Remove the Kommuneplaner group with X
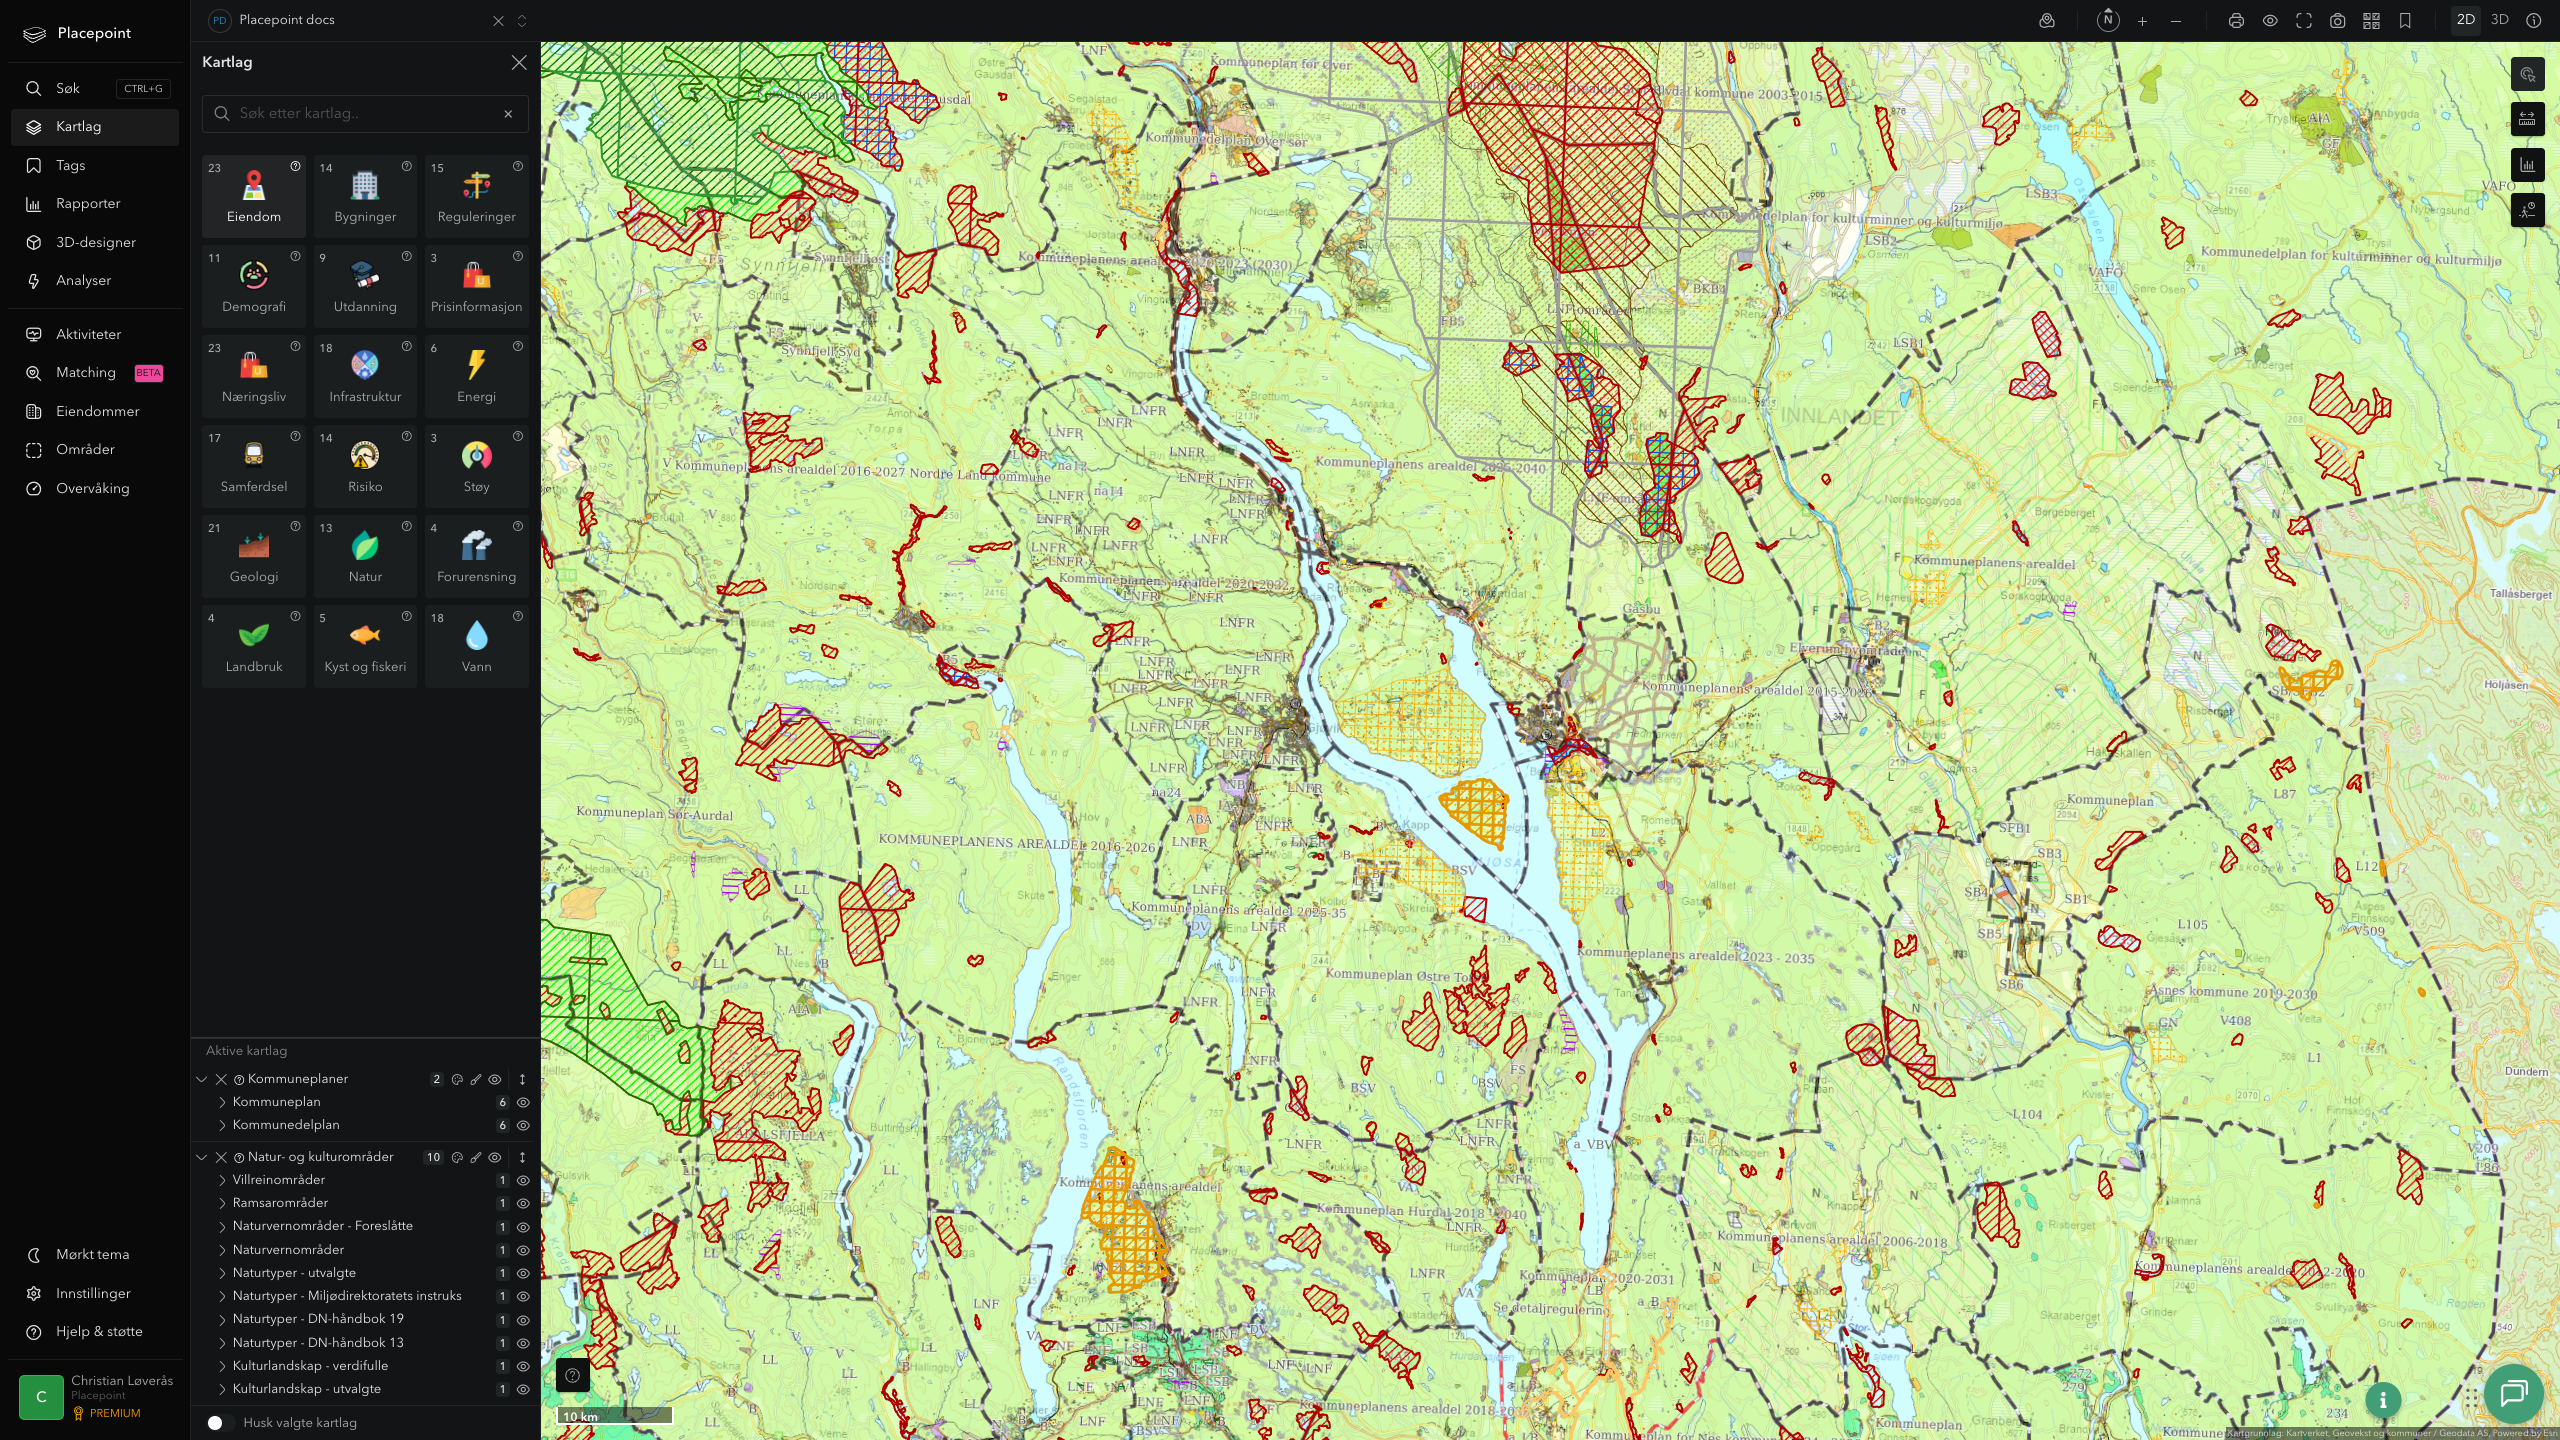The height and width of the screenshot is (1440, 2560). coord(221,1079)
